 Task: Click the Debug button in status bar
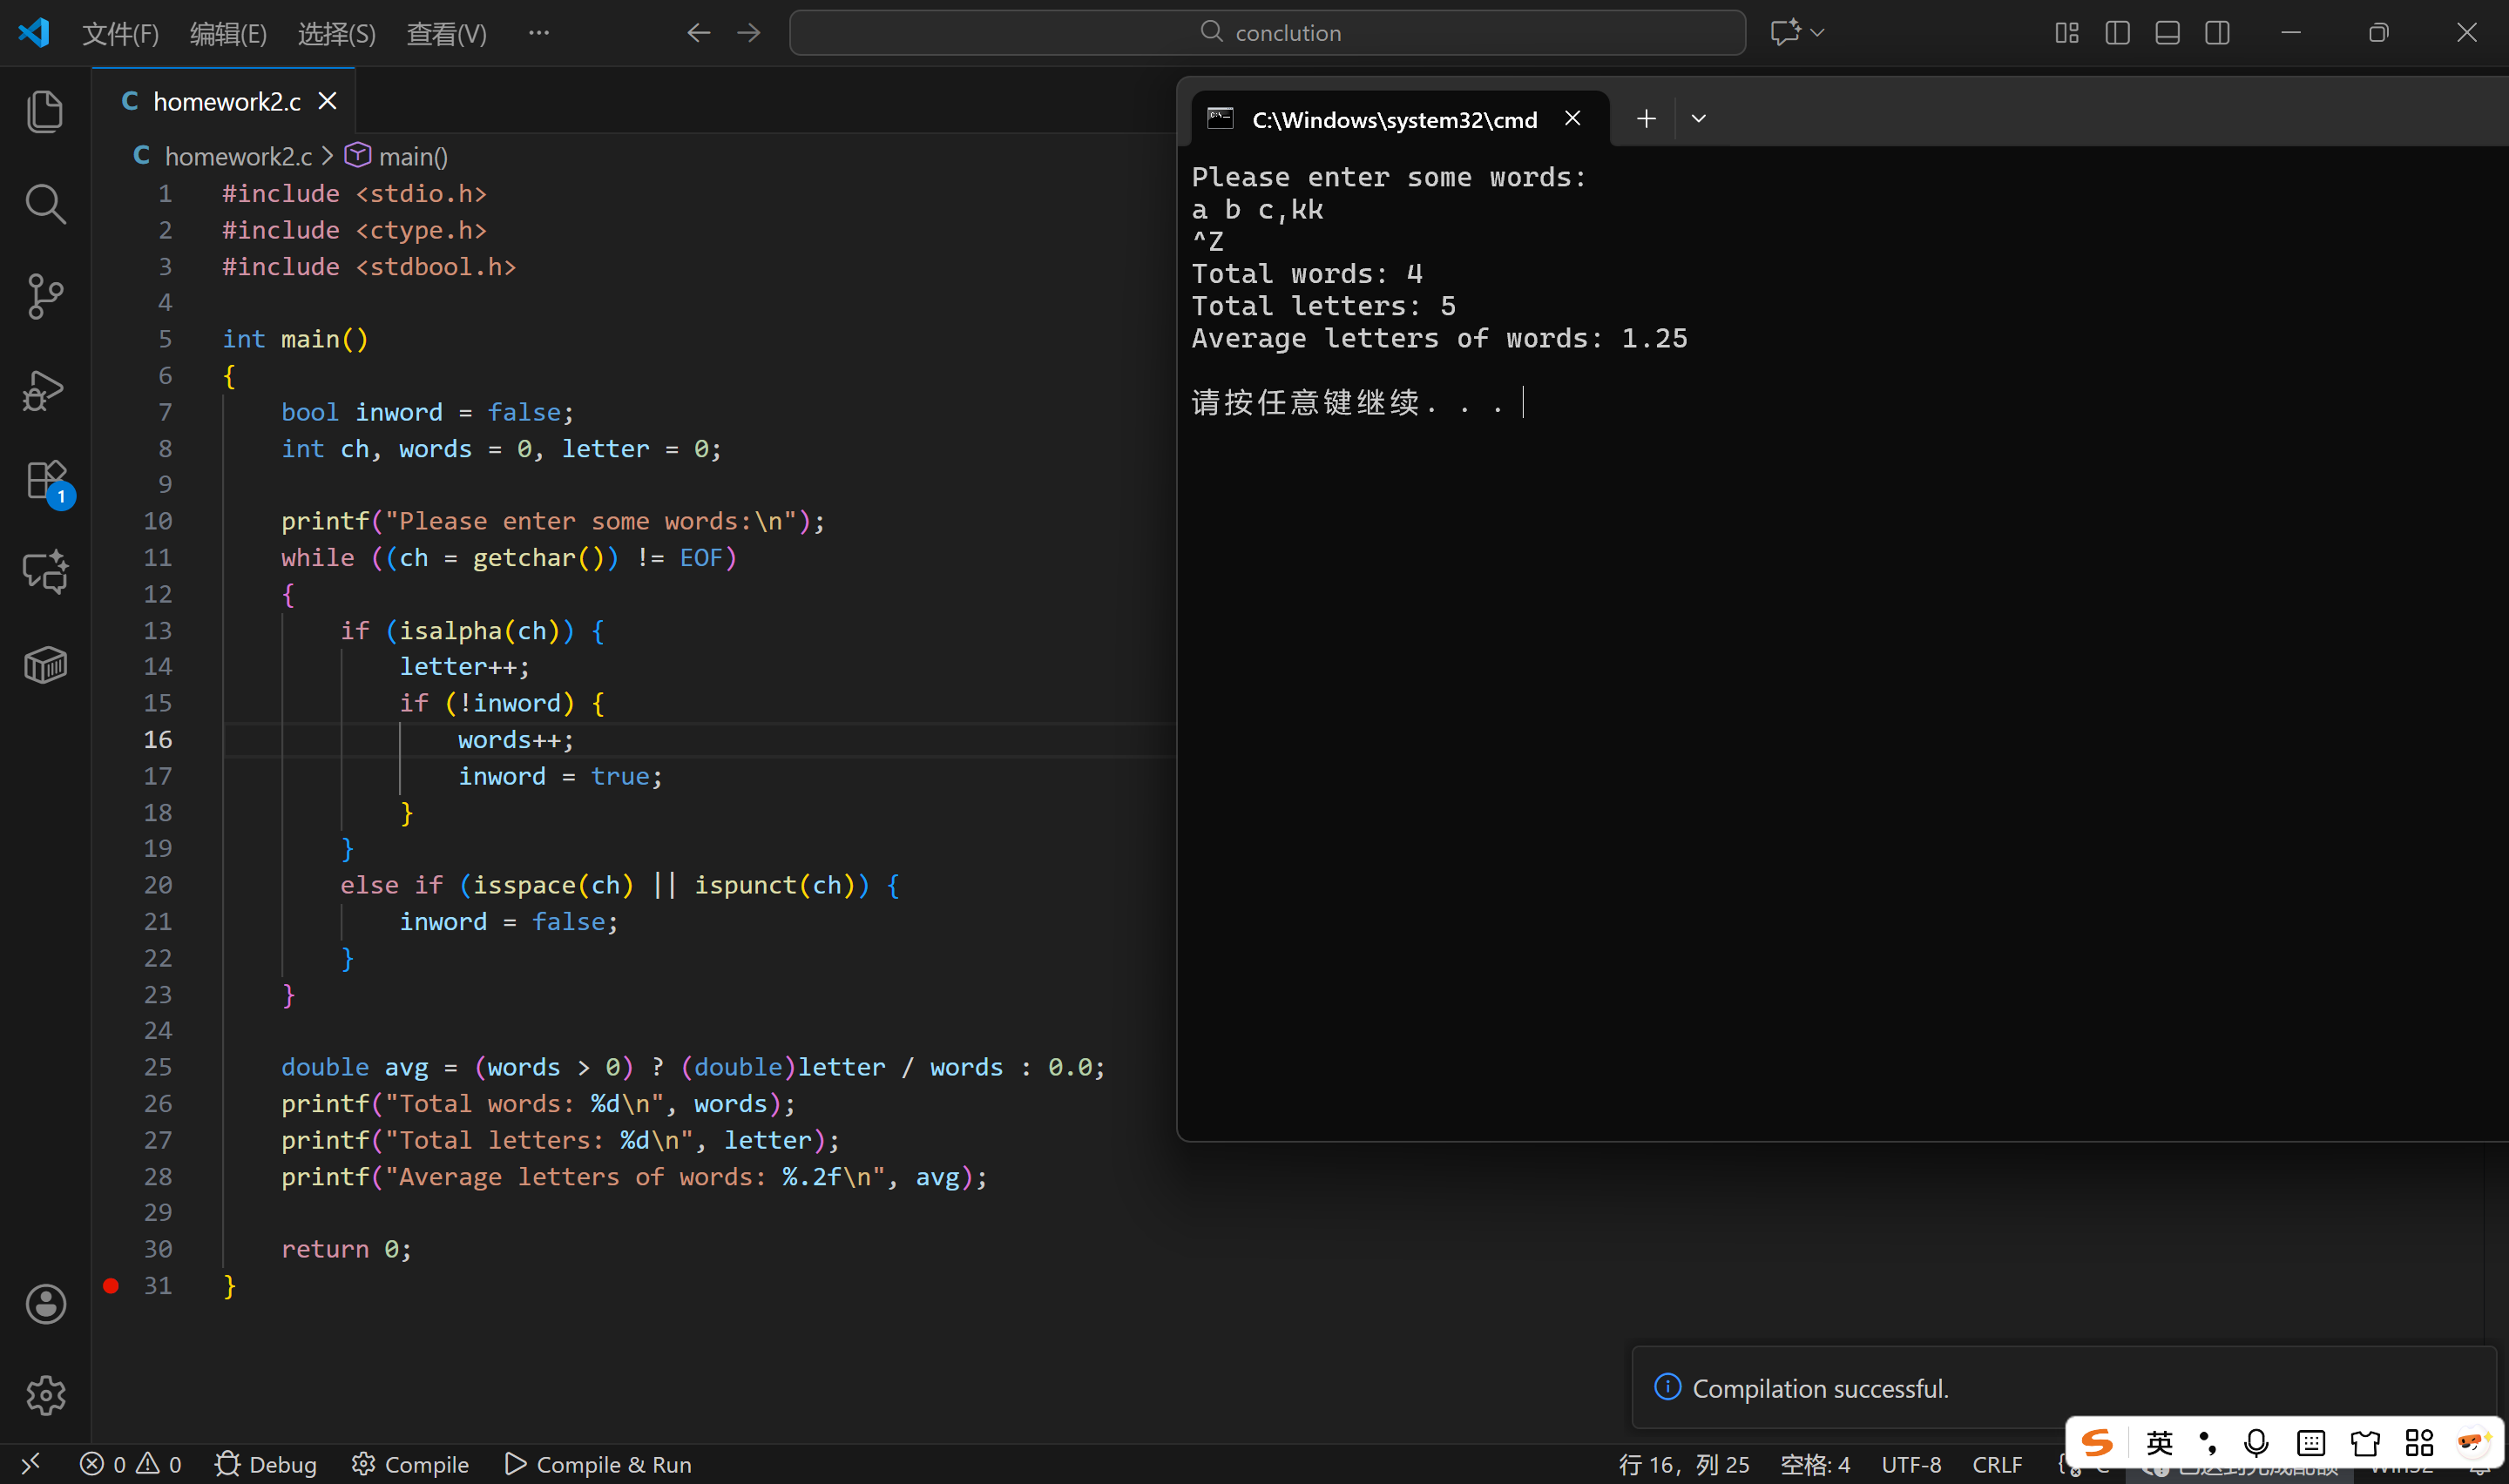266,1464
